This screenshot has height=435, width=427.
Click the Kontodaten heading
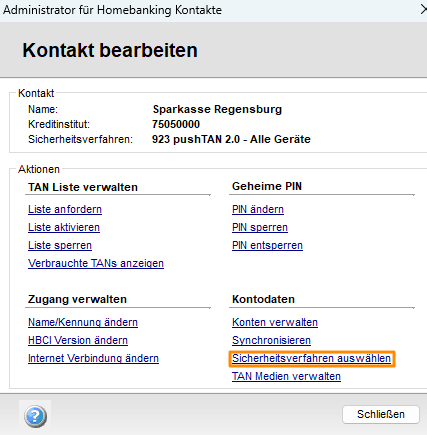click(263, 299)
